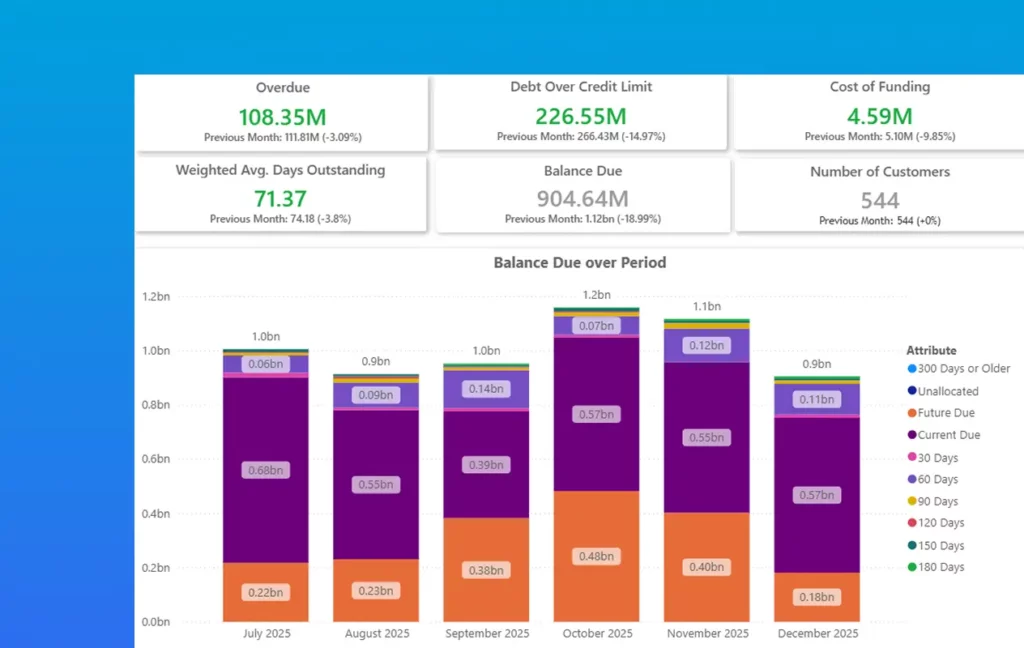Click the 60 Days legend marker
Viewport: 1024px width, 648px height.
pyautogui.click(x=911, y=480)
